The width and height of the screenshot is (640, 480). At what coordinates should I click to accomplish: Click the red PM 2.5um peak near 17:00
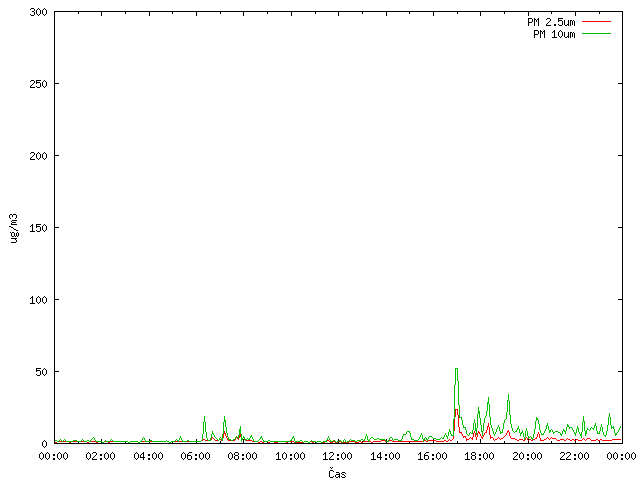[456, 410]
